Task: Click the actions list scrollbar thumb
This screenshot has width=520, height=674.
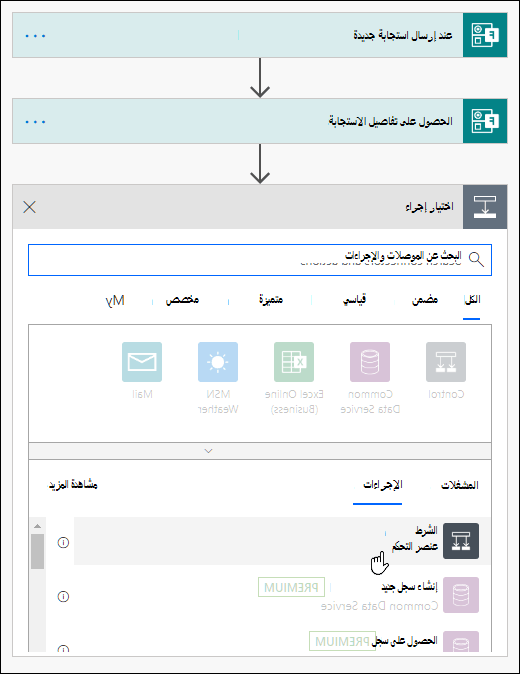Action: (37, 551)
